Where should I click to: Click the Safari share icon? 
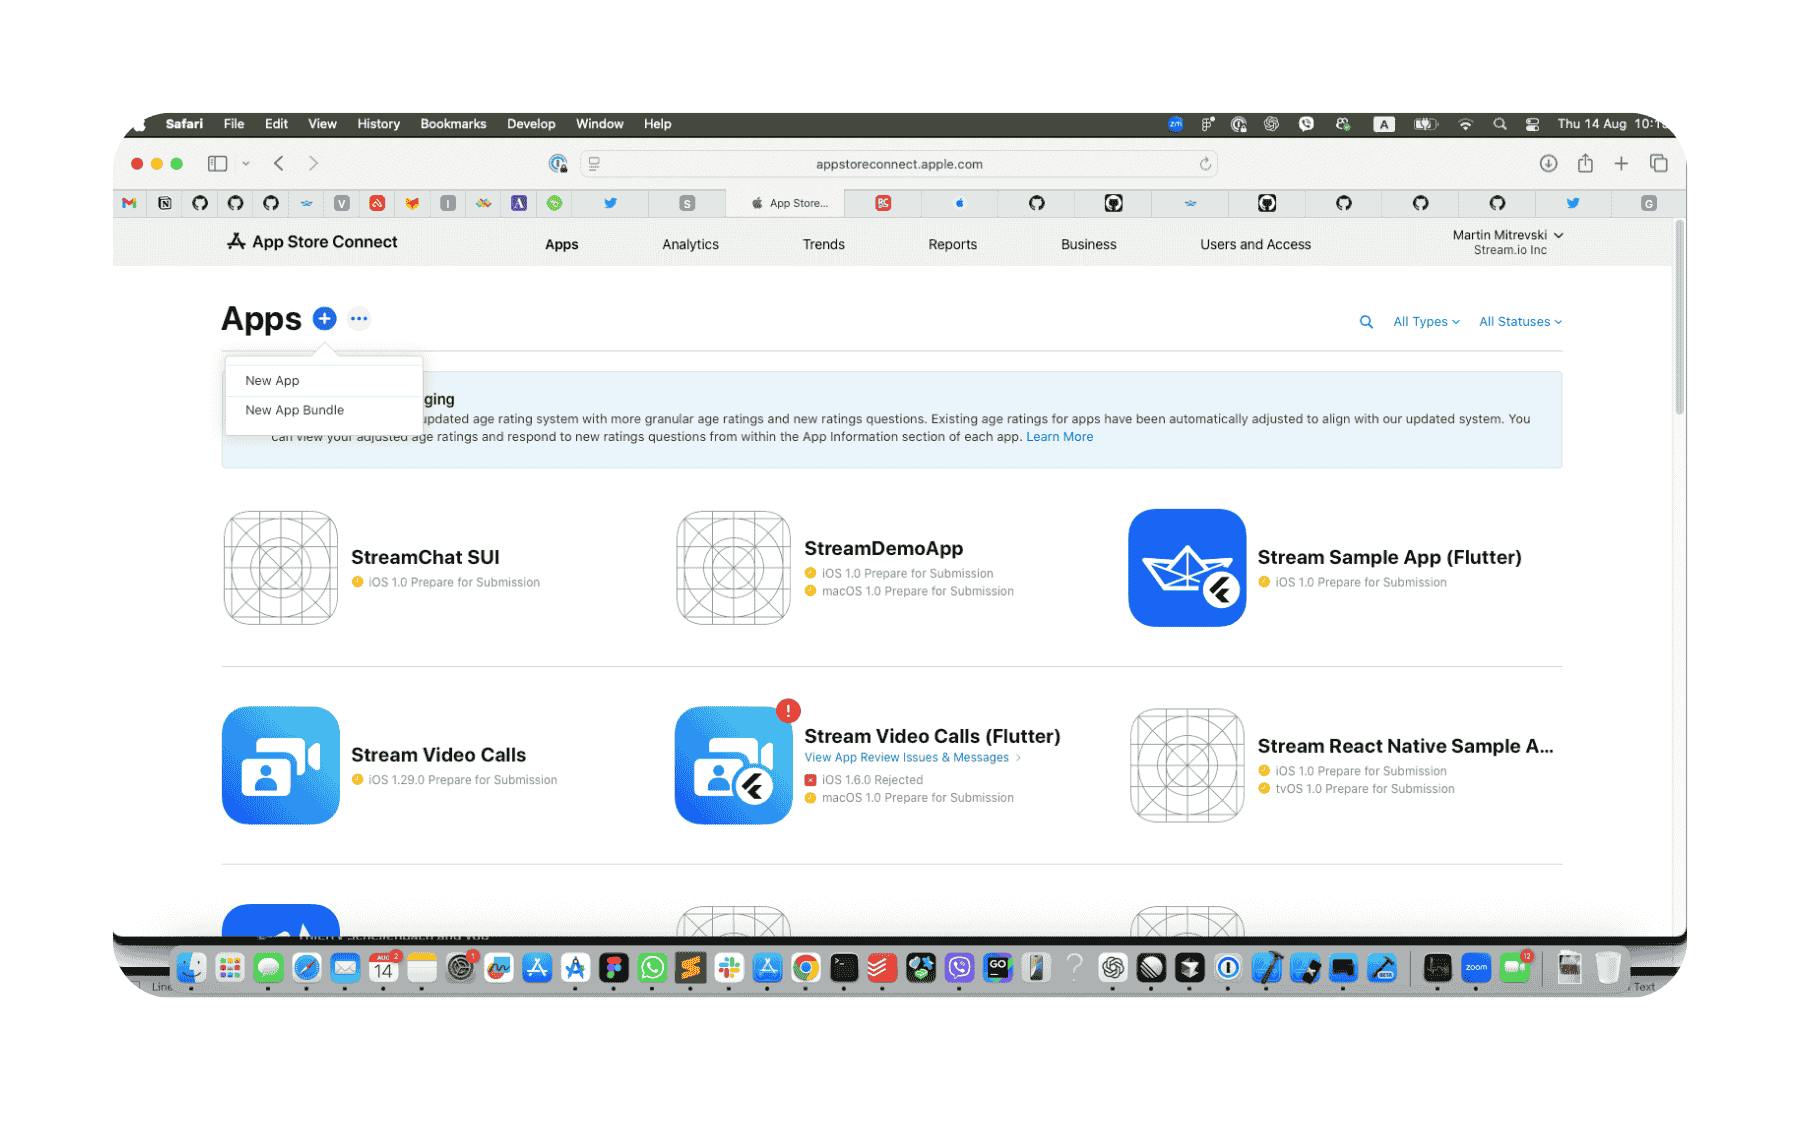(x=1585, y=163)
